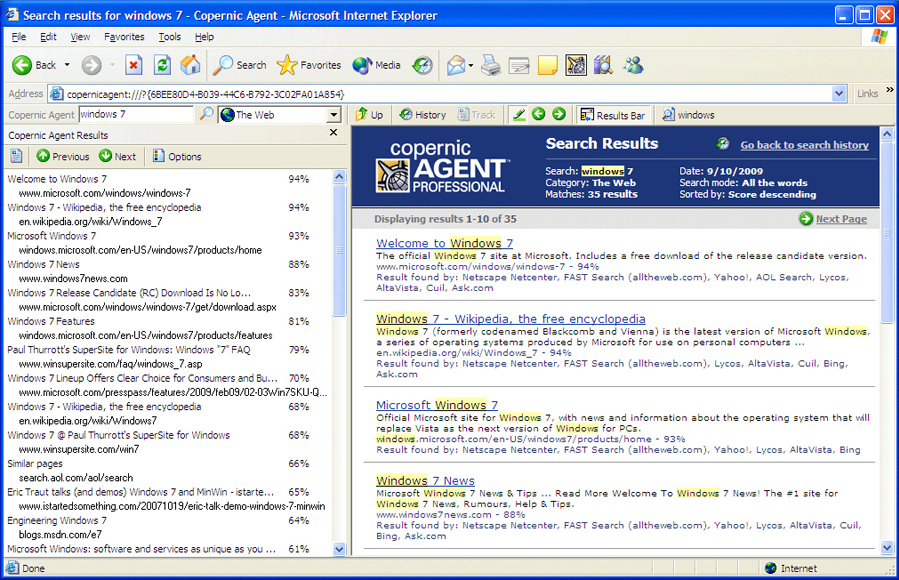Viewport: 899px width, 580px height.
Task: Click the Up button in Copernic toolbar
Action: [x=369, y=115]
